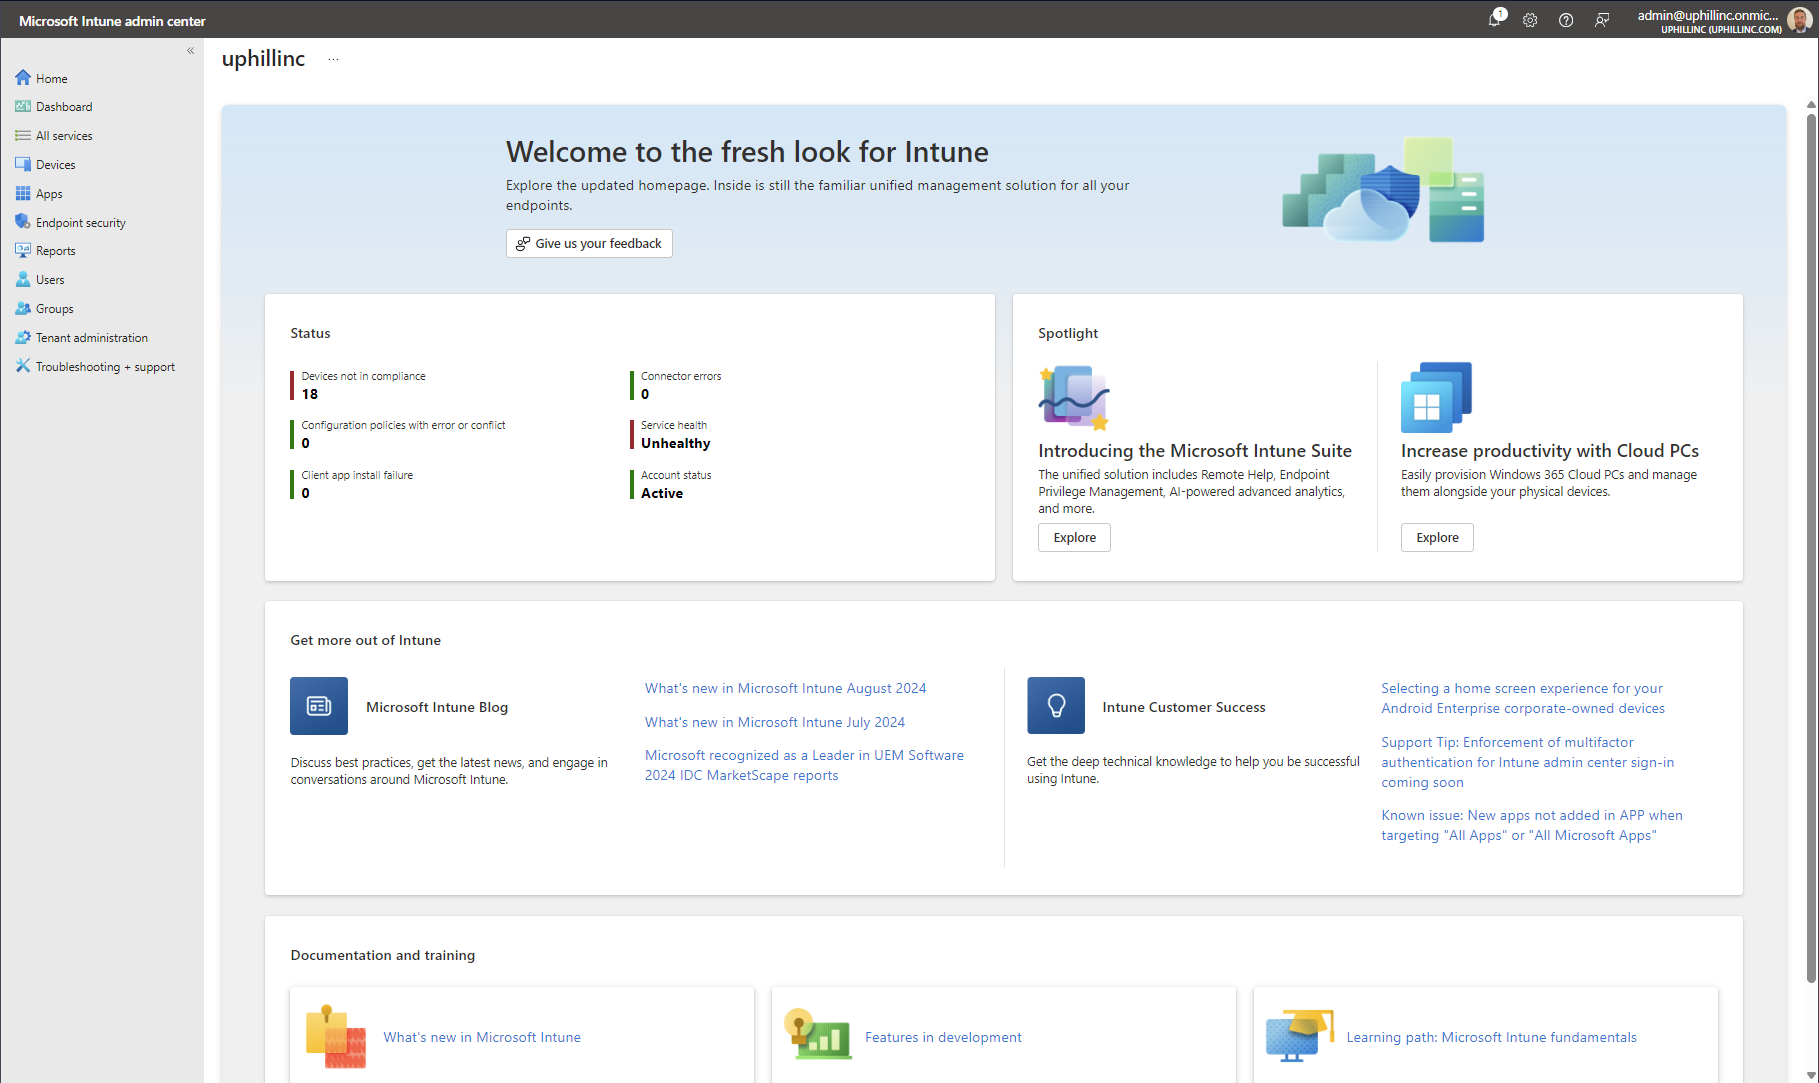Open Features in development card
Image resolution: width=1819 pixels, height=1083 pixels.
tap(942, 1037)
